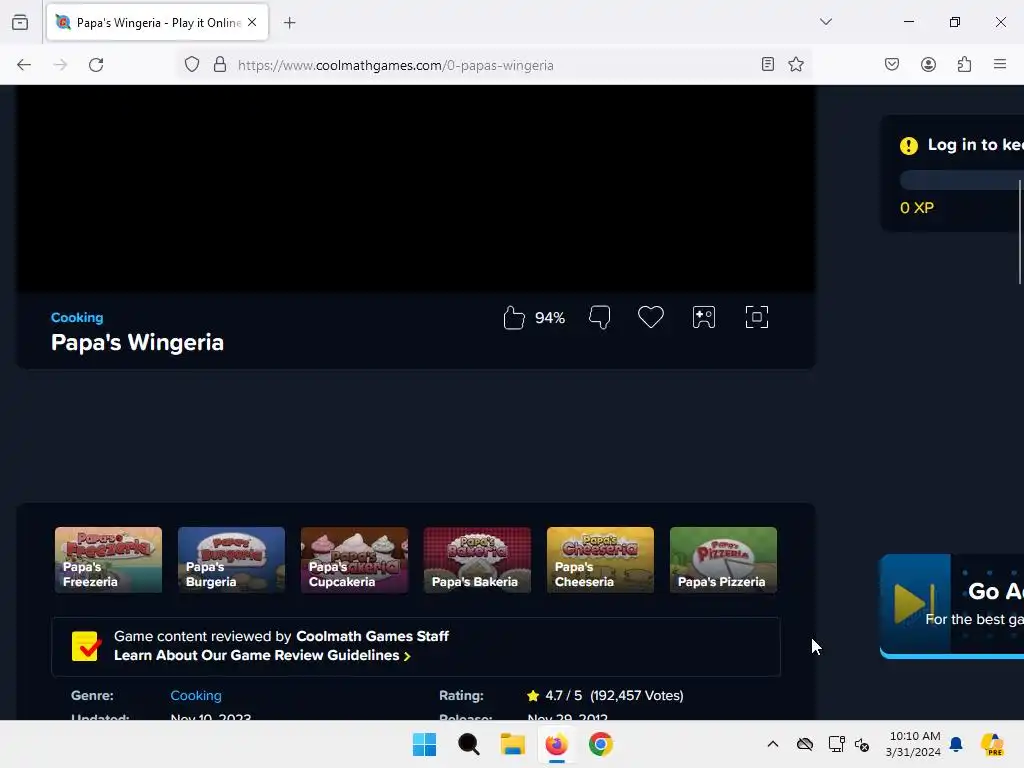
Task: Open the tracking protection shield icon
Action: click(191, 65)
